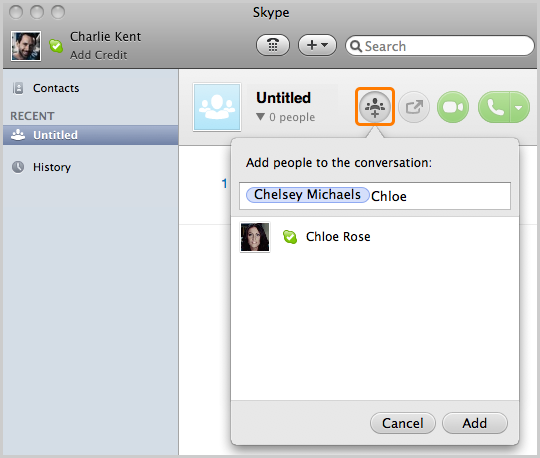The height and width of the screenshot is (458, 540).
Task: Open Contacts in the sidebar
Action: [x=56, y=88]
